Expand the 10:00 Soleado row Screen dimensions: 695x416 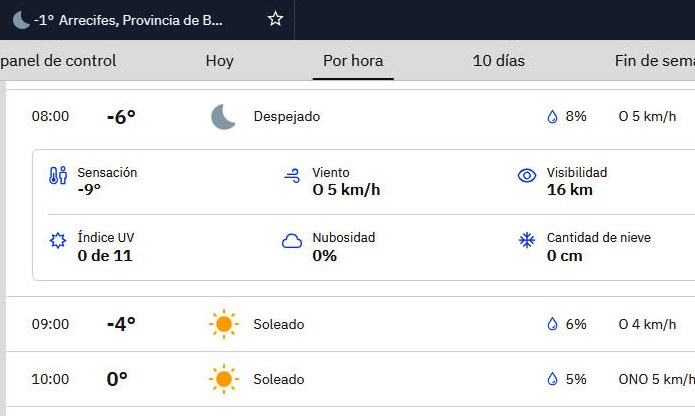click(x=350, y=379)
